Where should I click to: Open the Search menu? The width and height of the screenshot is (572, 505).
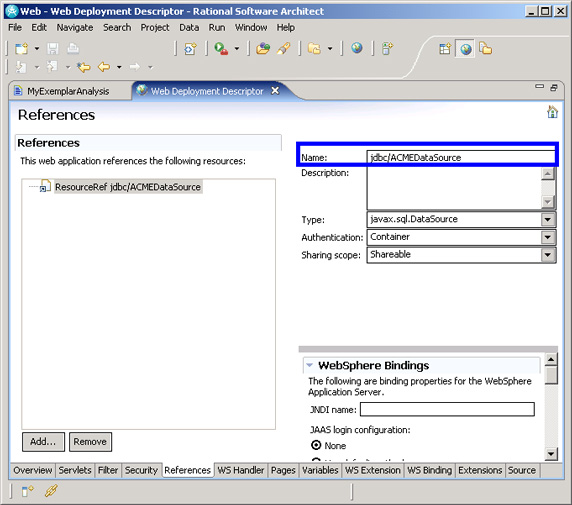117,27
